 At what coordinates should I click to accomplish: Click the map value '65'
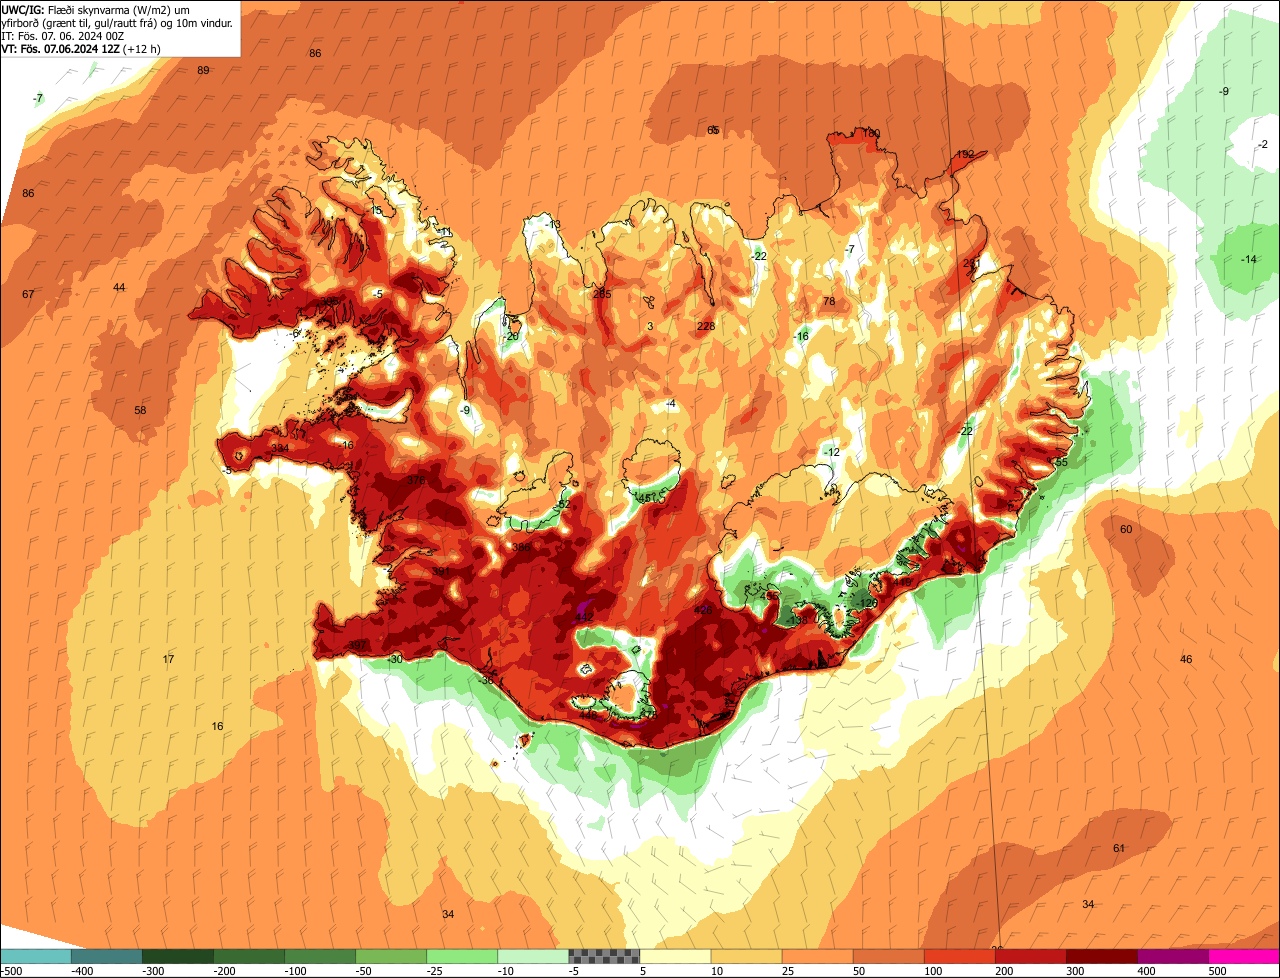pos(713,131)
